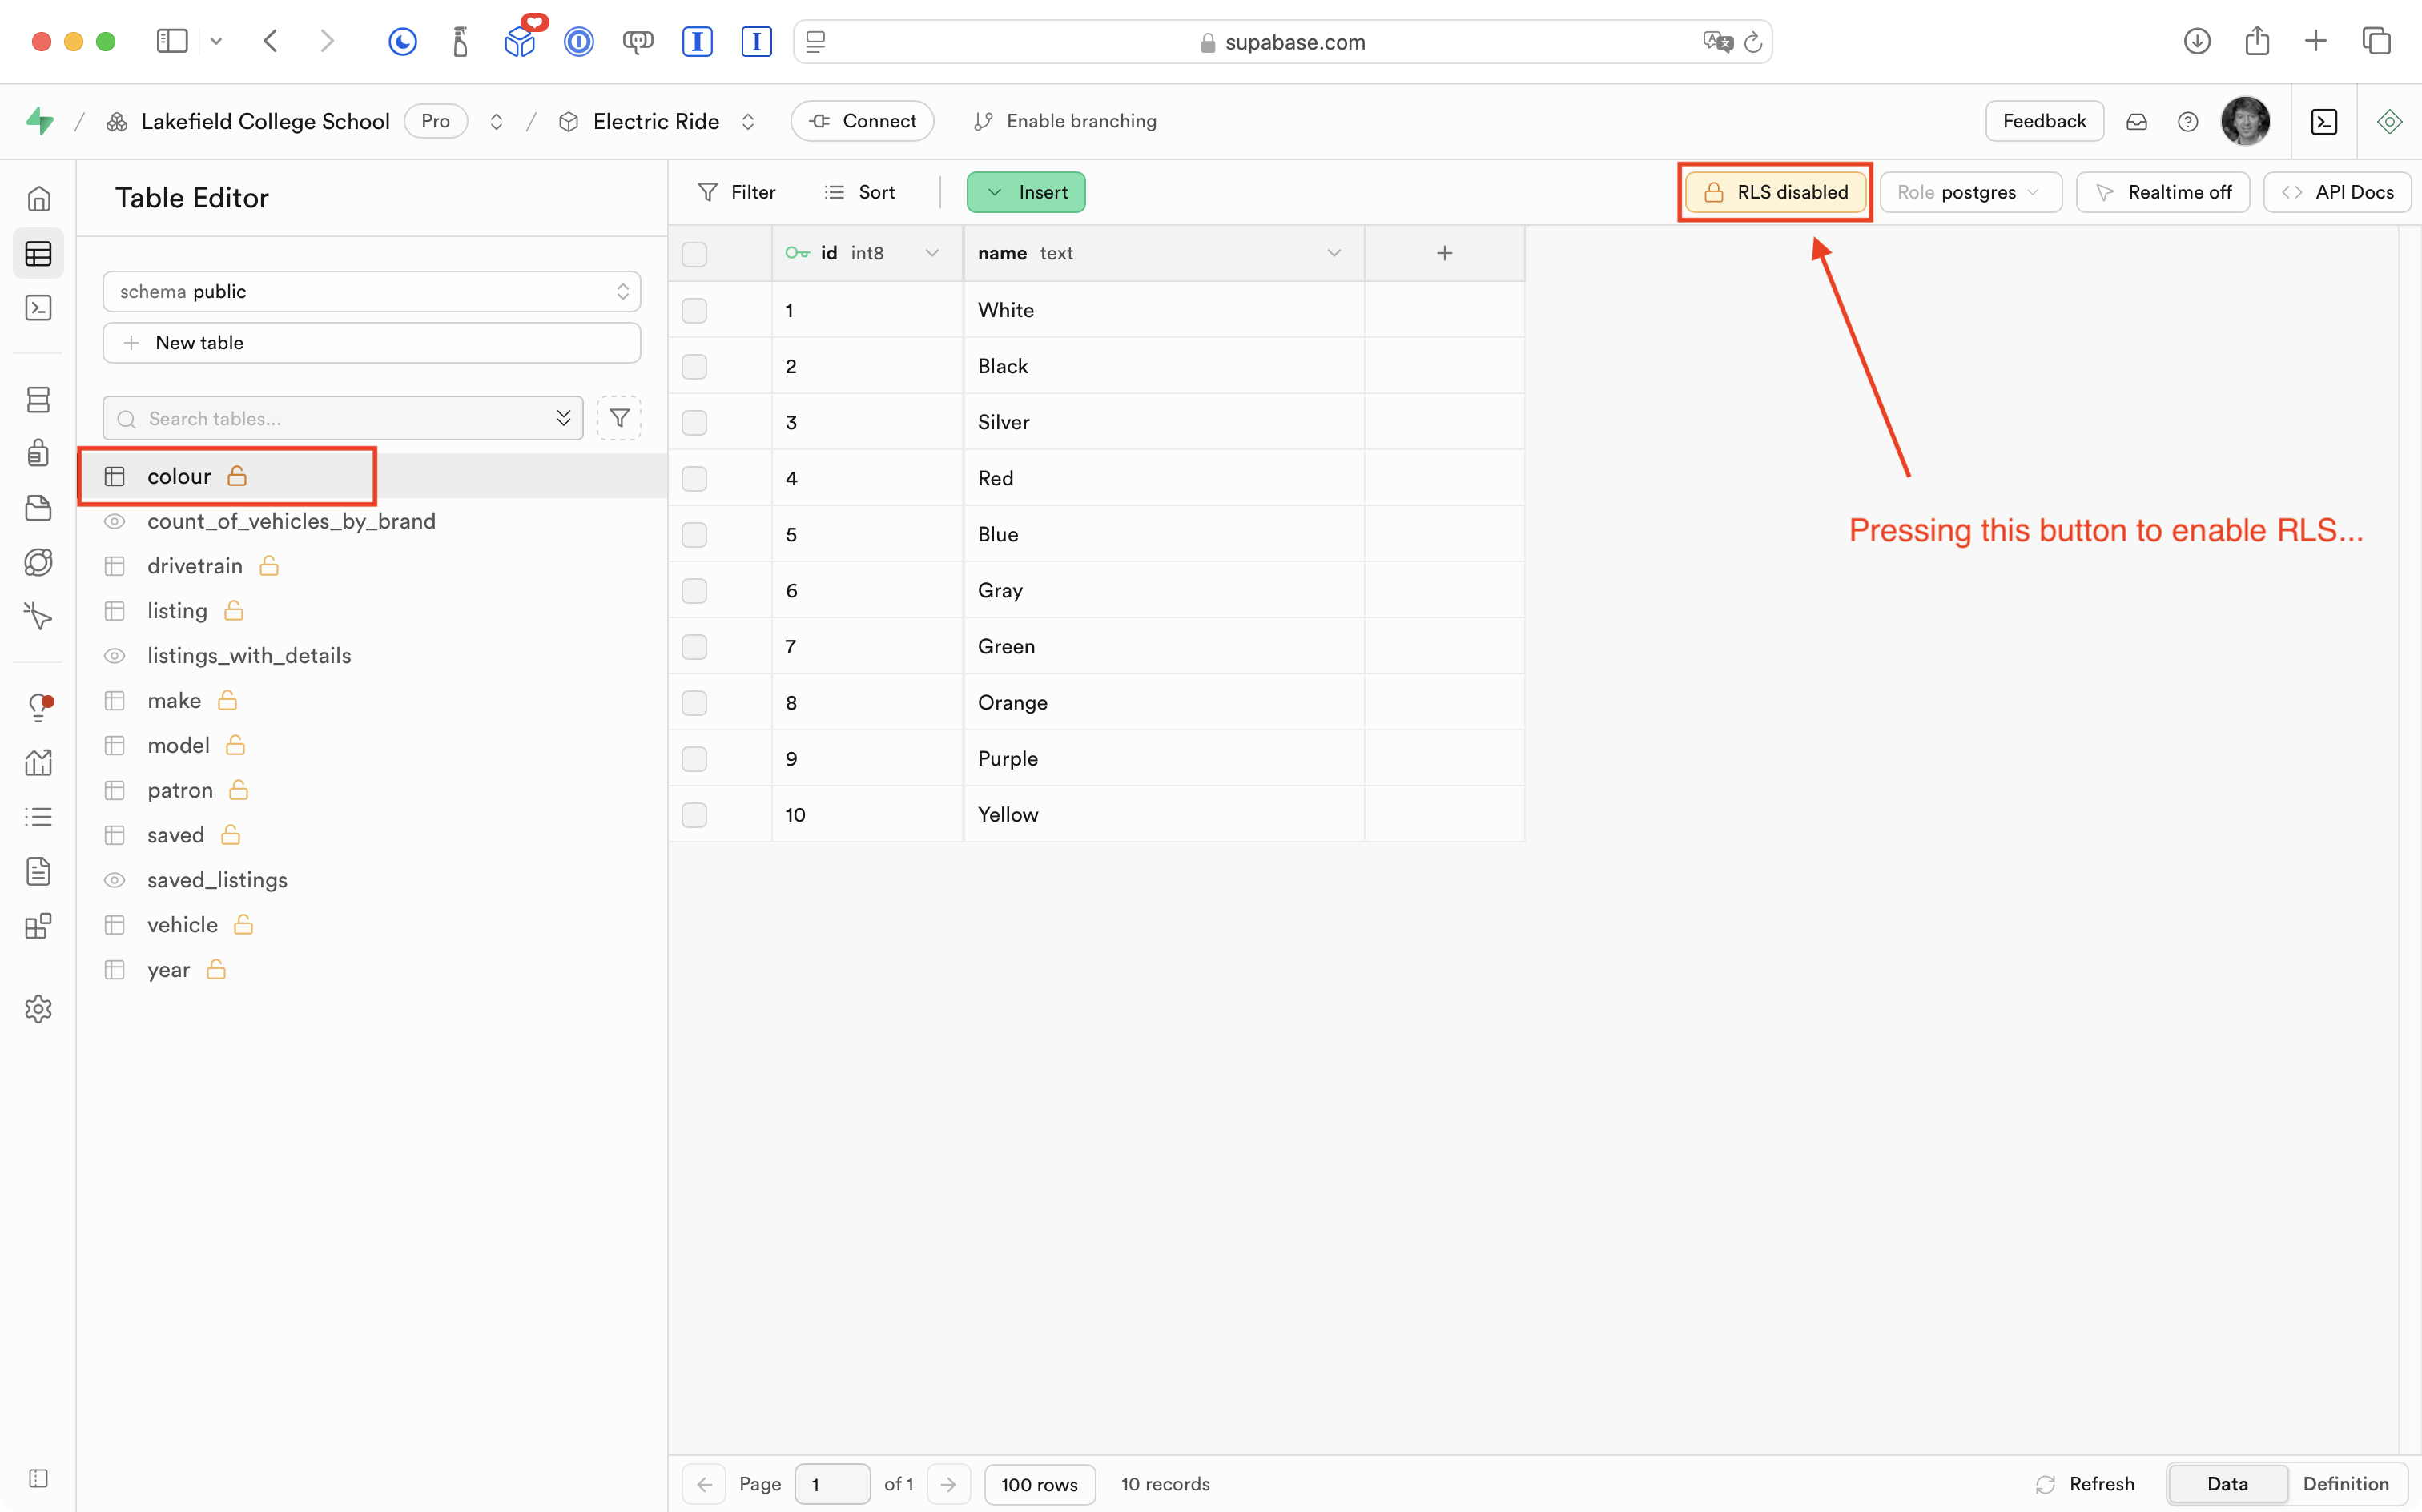The image size is (2422, 1512).
Task: Click the RLS disabled button
Action: pyautogui.click(x=1775, y=192)
